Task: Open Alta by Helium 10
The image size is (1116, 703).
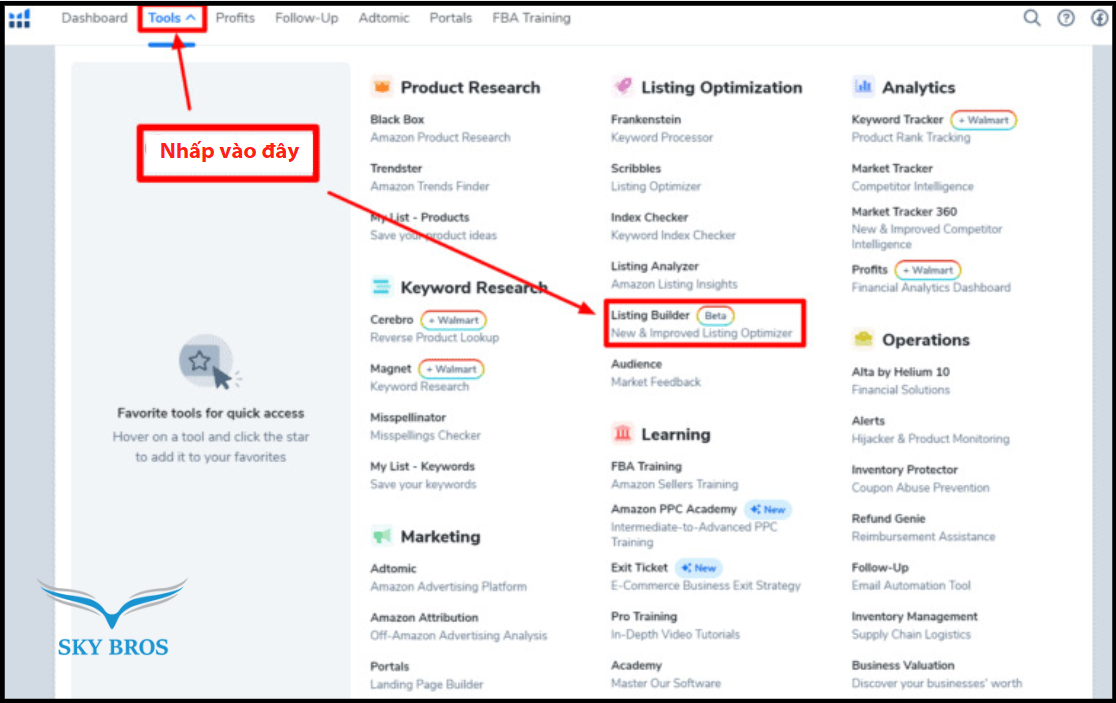Action: pyautogui.click(x=900, y=371)
